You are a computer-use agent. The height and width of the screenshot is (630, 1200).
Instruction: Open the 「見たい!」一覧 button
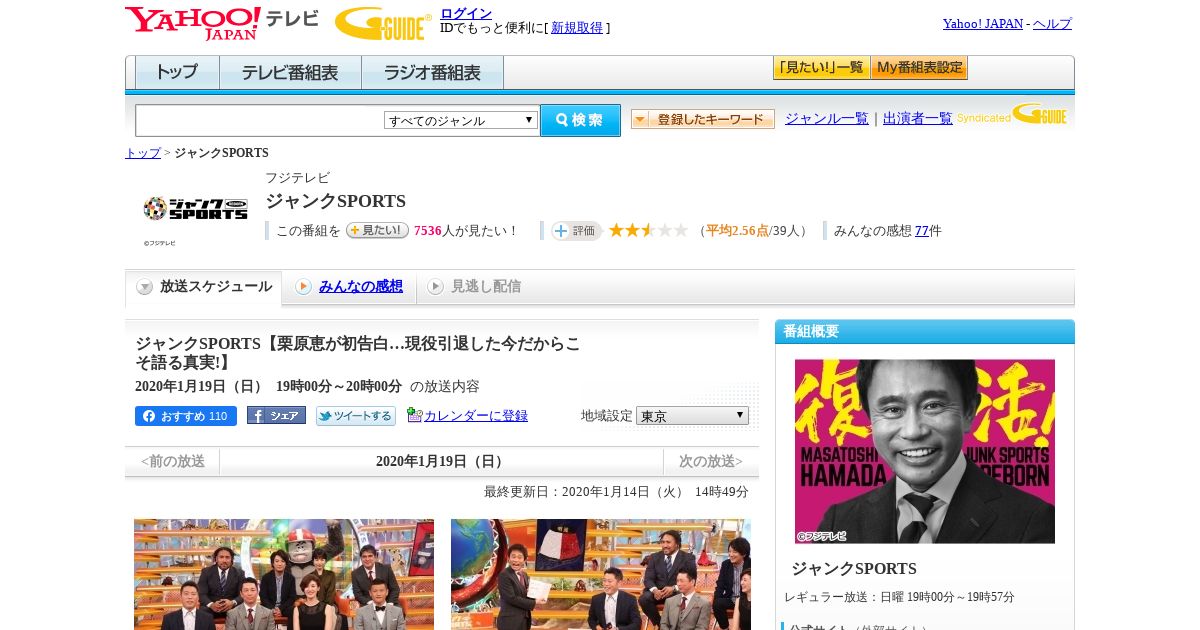pos(821,68)
